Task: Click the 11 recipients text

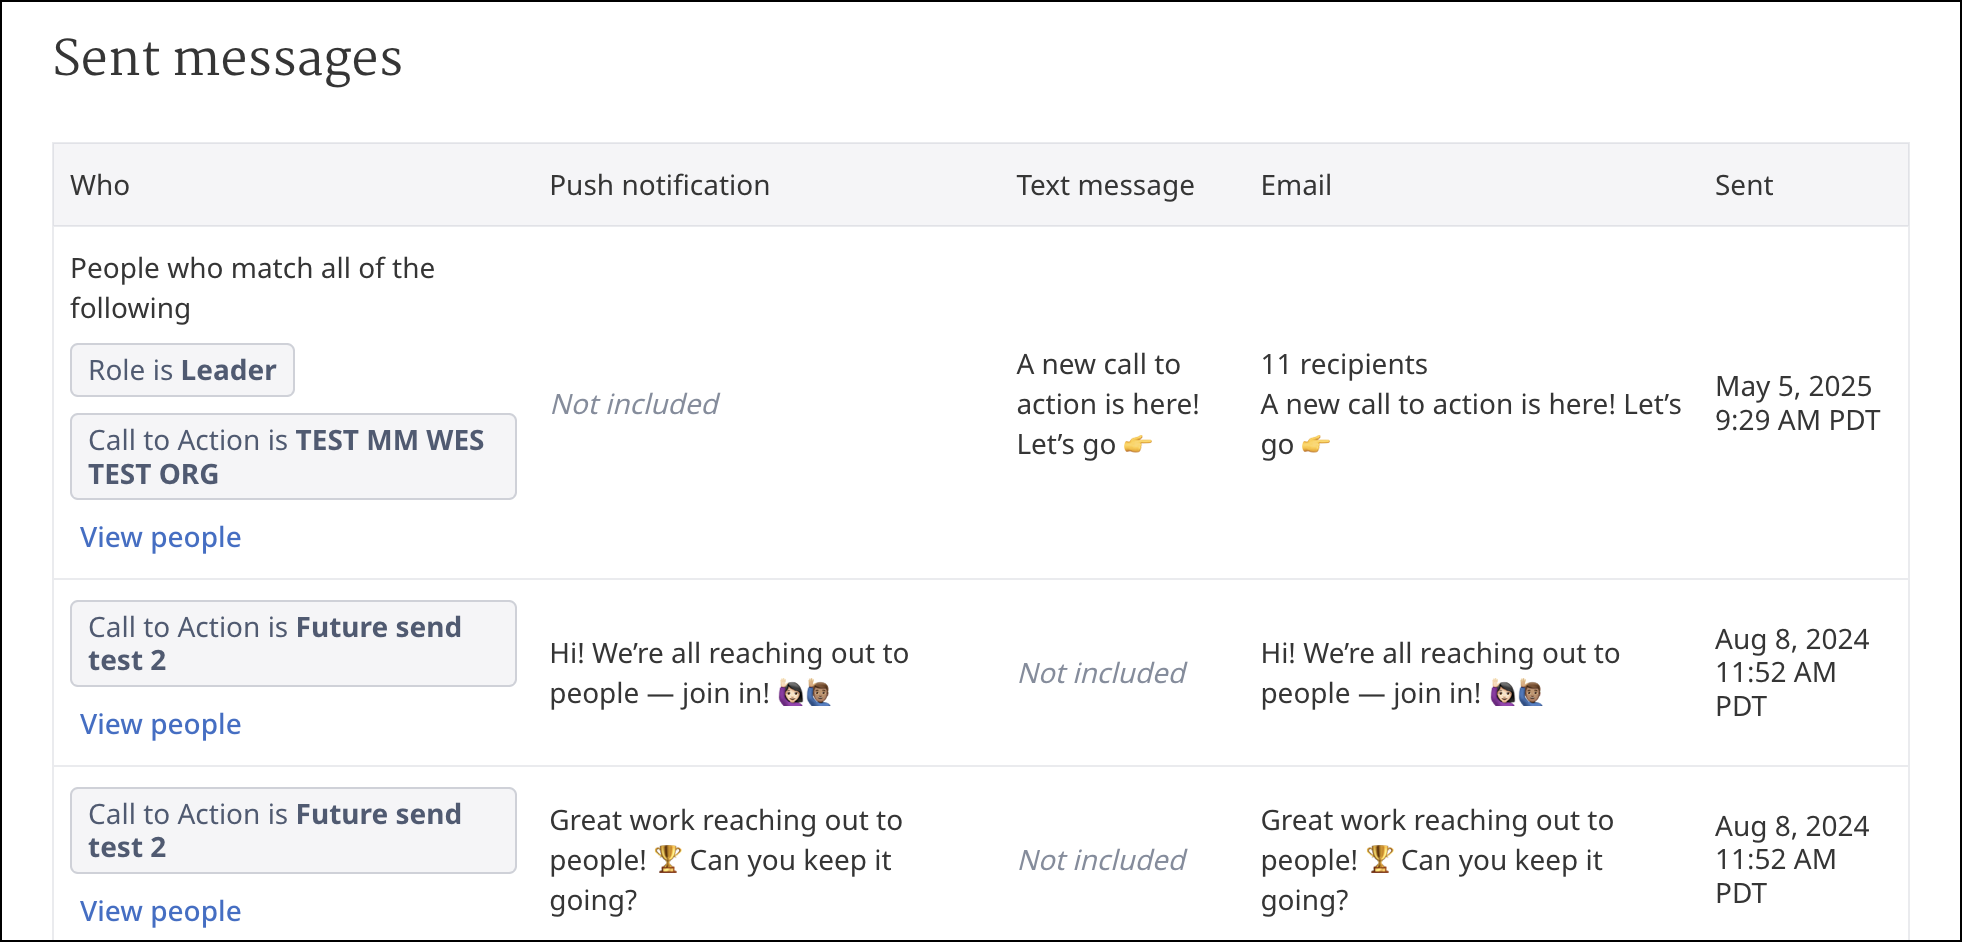Action: 1343,364
